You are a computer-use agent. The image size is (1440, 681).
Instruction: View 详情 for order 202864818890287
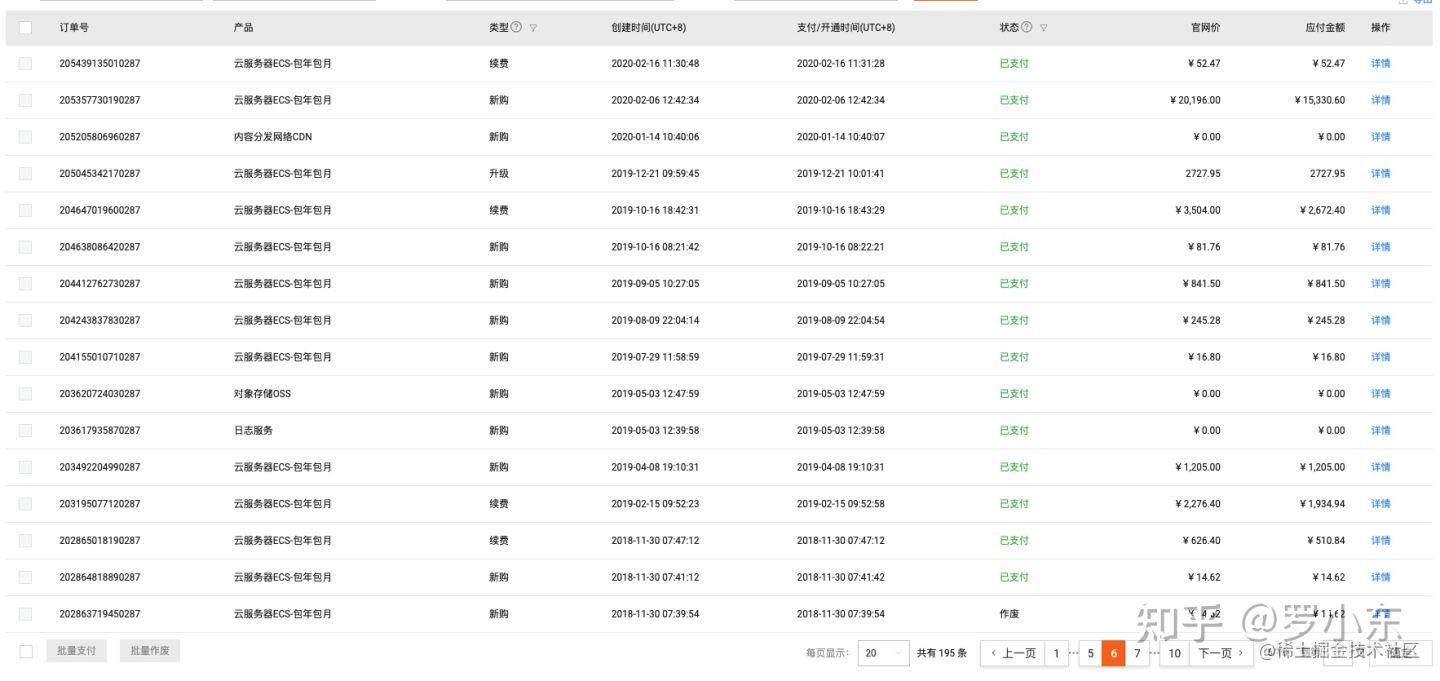pos(1380,577)
